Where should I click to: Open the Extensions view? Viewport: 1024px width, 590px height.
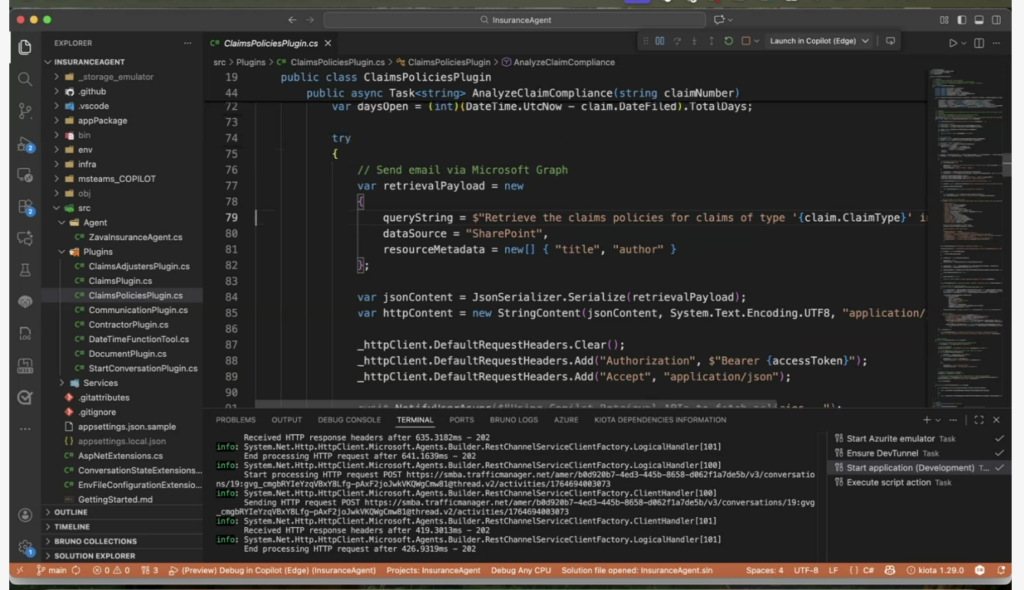pyautogui.click(x=25, y=207)
